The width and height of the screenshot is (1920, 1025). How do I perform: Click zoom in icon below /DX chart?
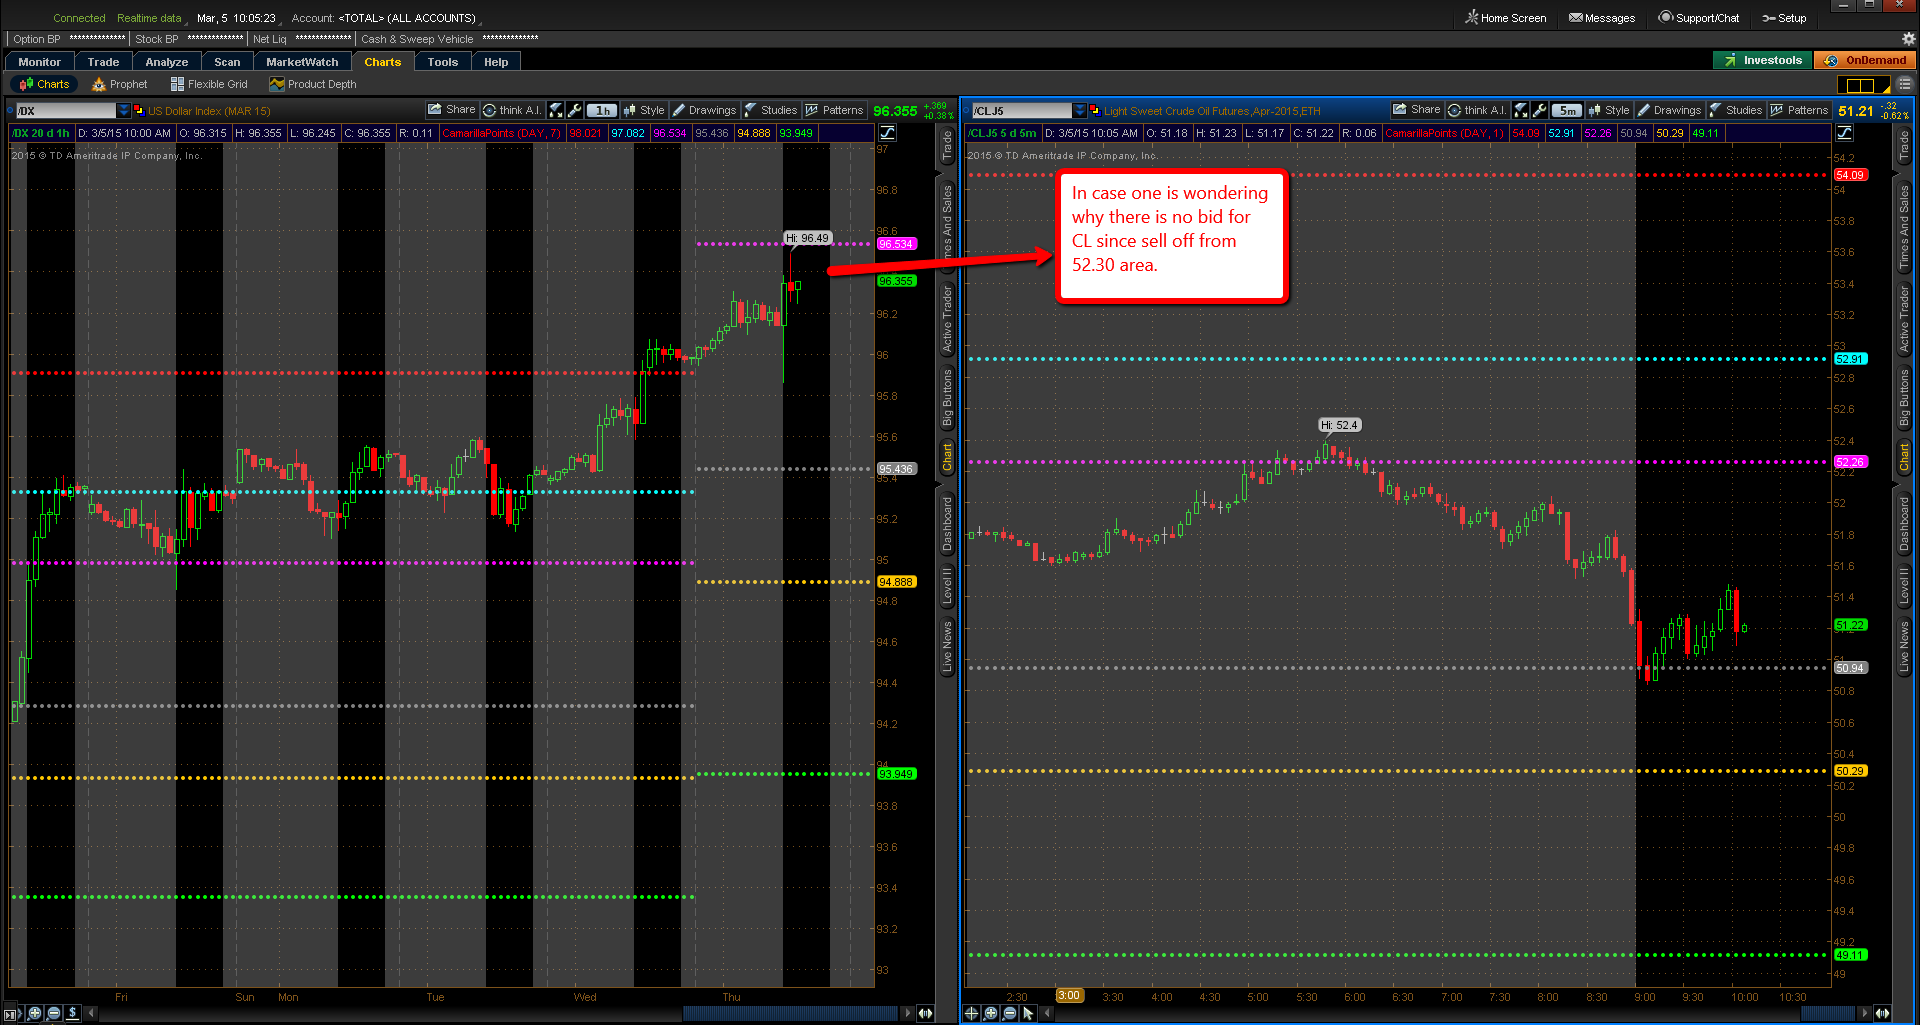[x=35, y=1013]
